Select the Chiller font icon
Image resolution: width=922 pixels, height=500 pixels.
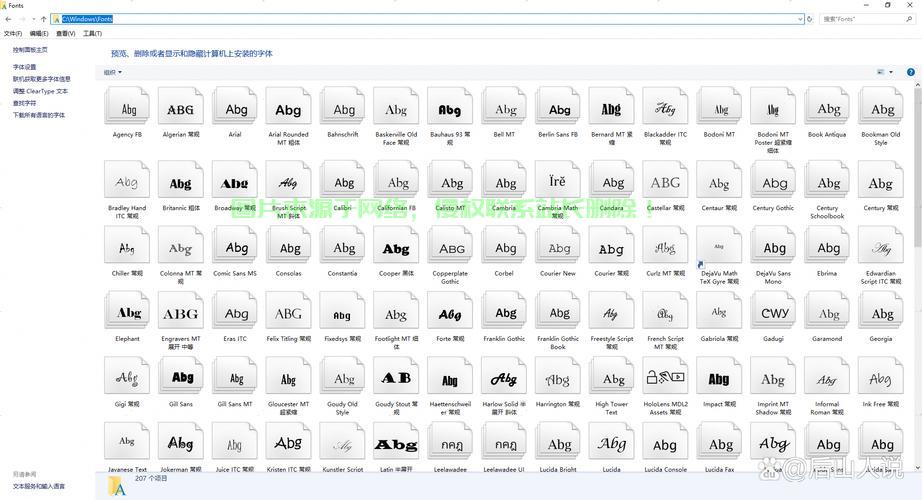(127, 245)
